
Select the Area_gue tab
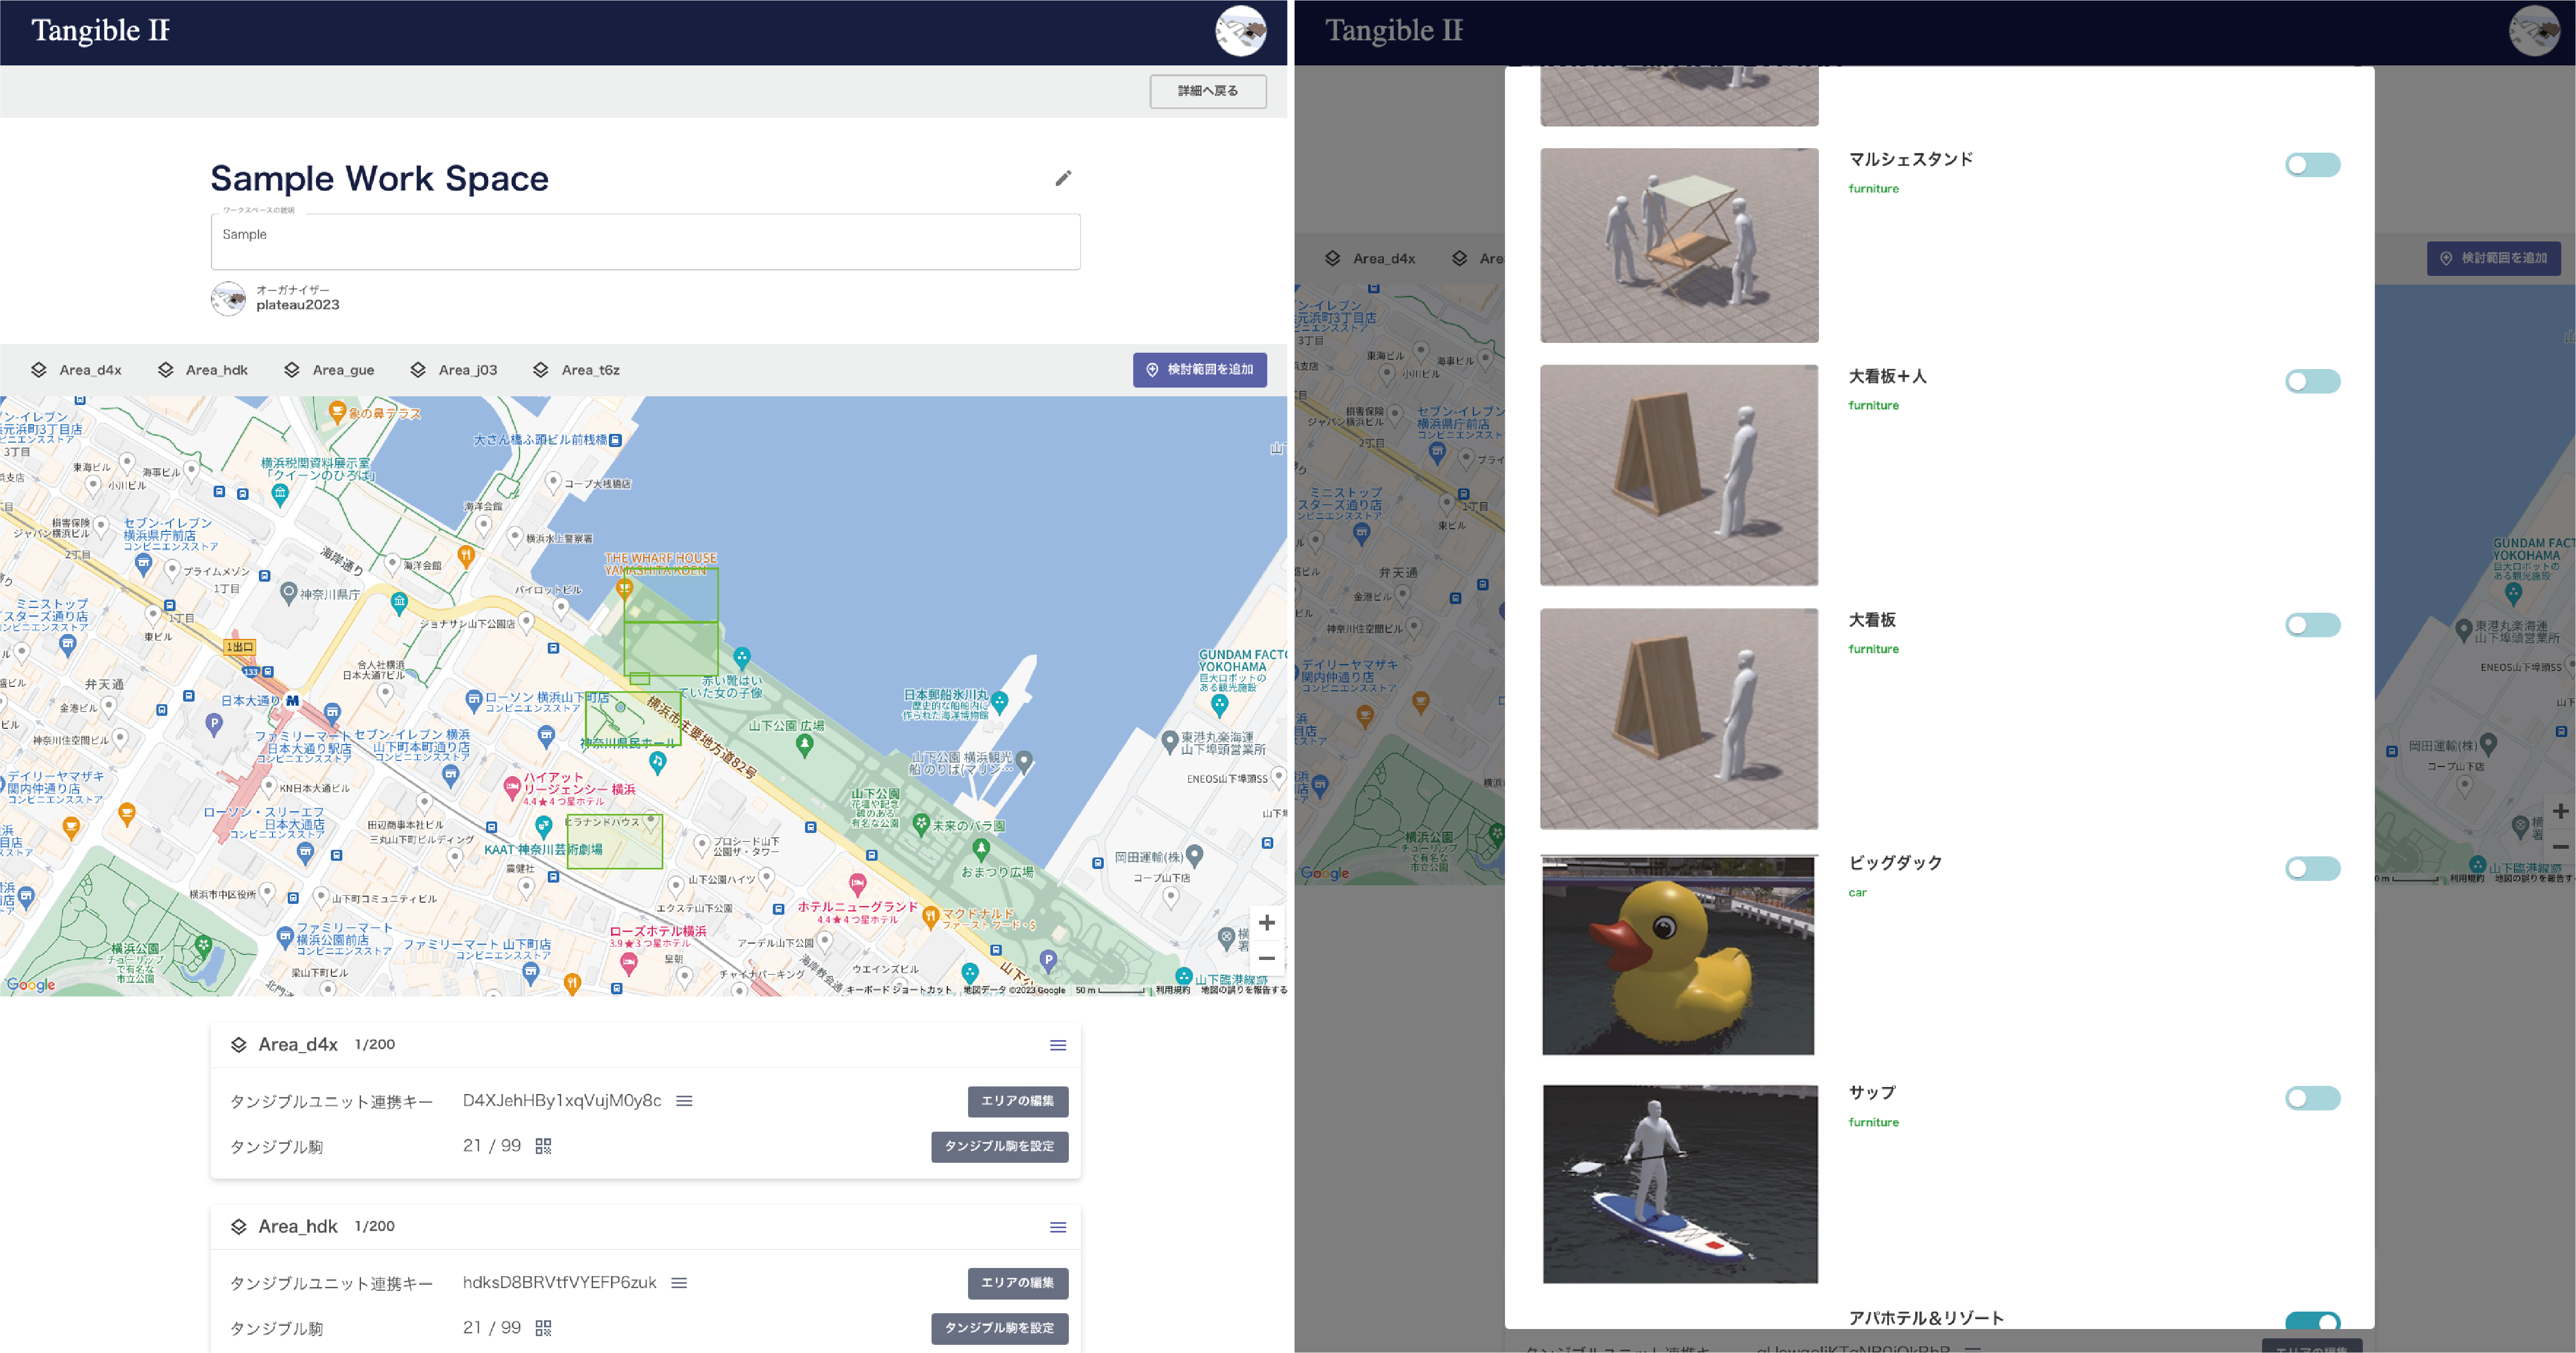tap(329, 370)
